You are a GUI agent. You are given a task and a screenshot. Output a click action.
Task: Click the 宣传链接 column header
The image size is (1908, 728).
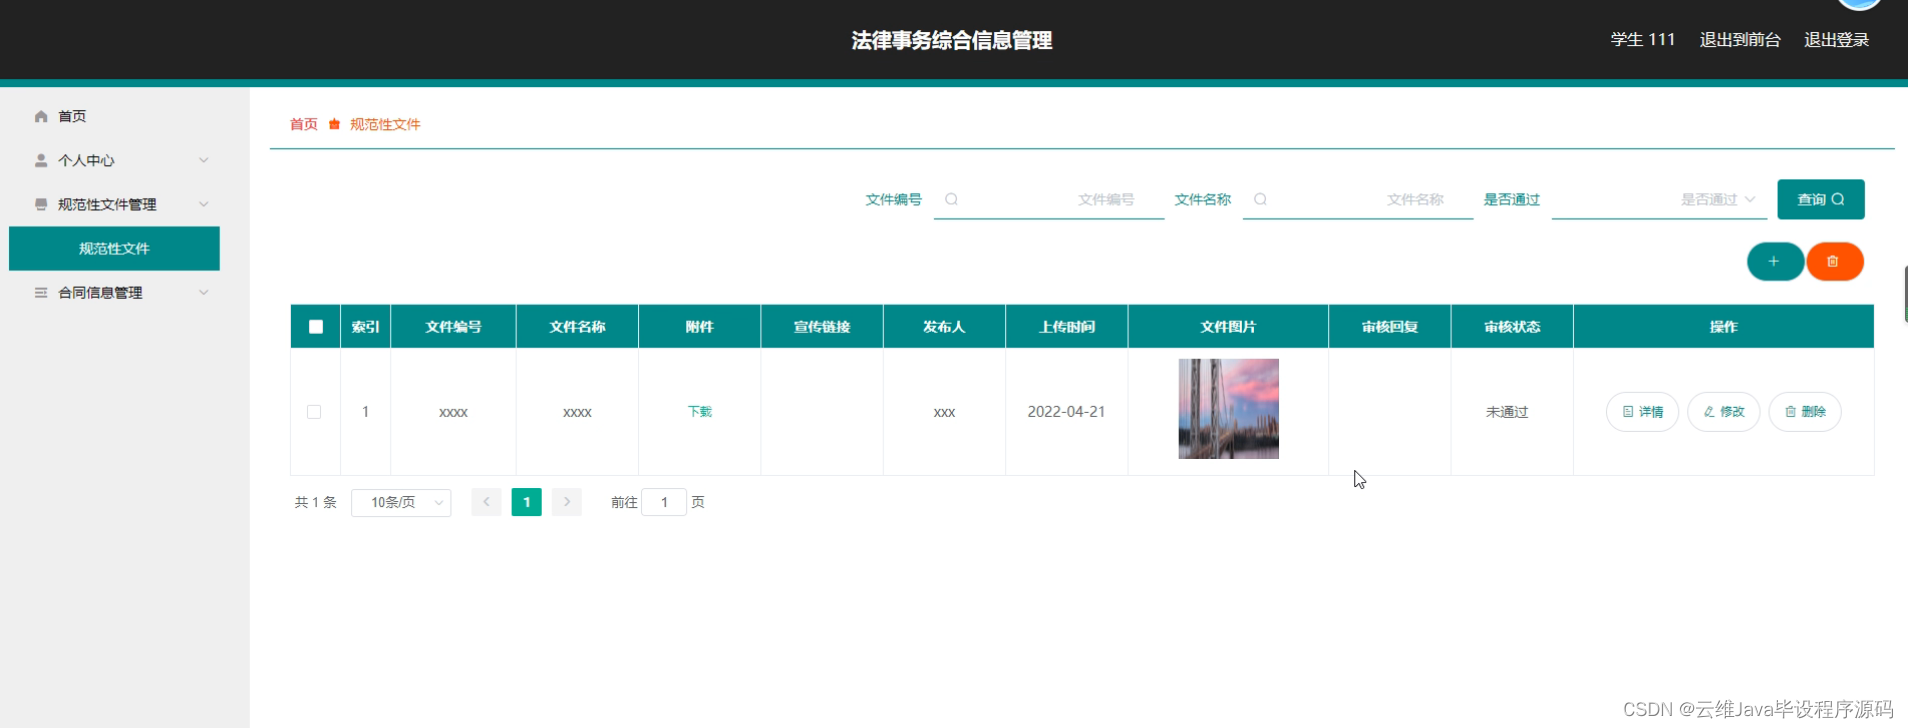point(822,327)
